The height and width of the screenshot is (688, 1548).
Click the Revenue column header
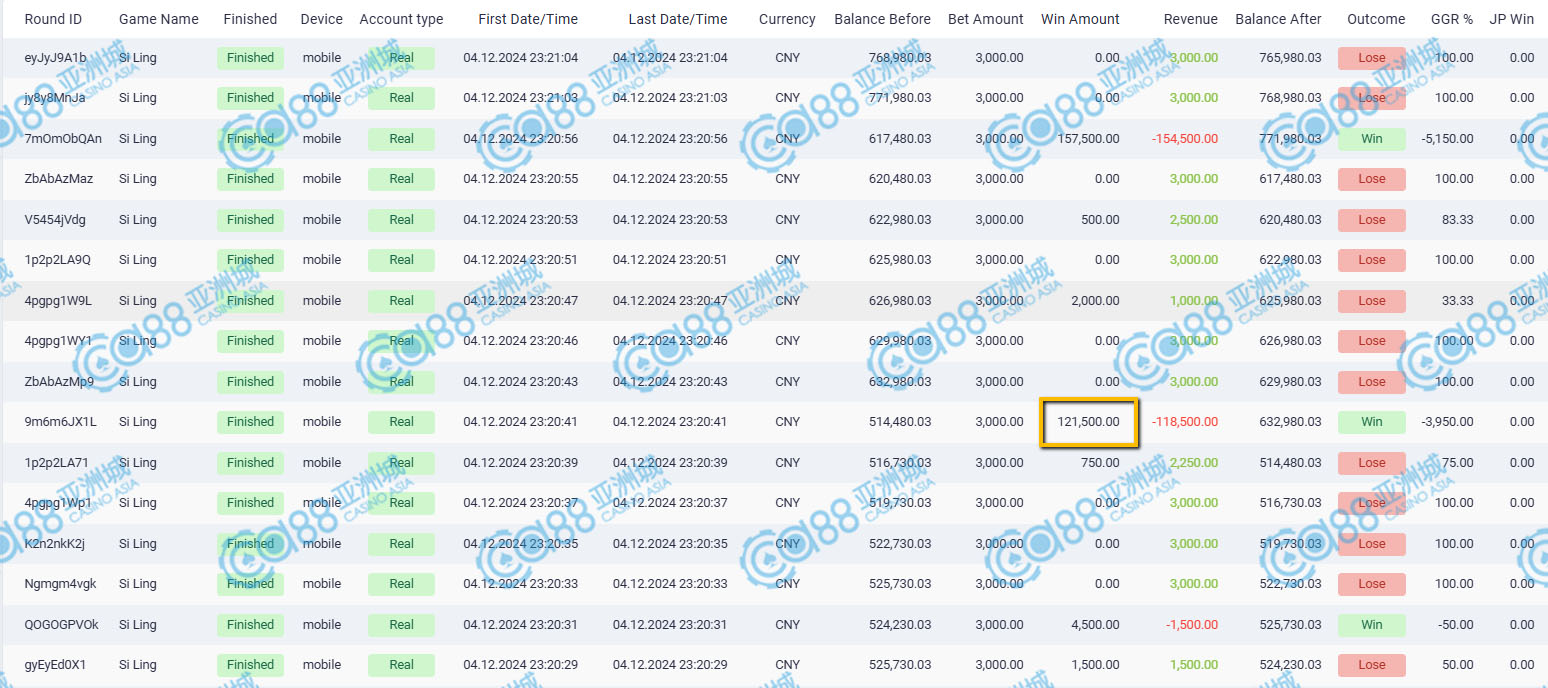(x=1191, y=19)
